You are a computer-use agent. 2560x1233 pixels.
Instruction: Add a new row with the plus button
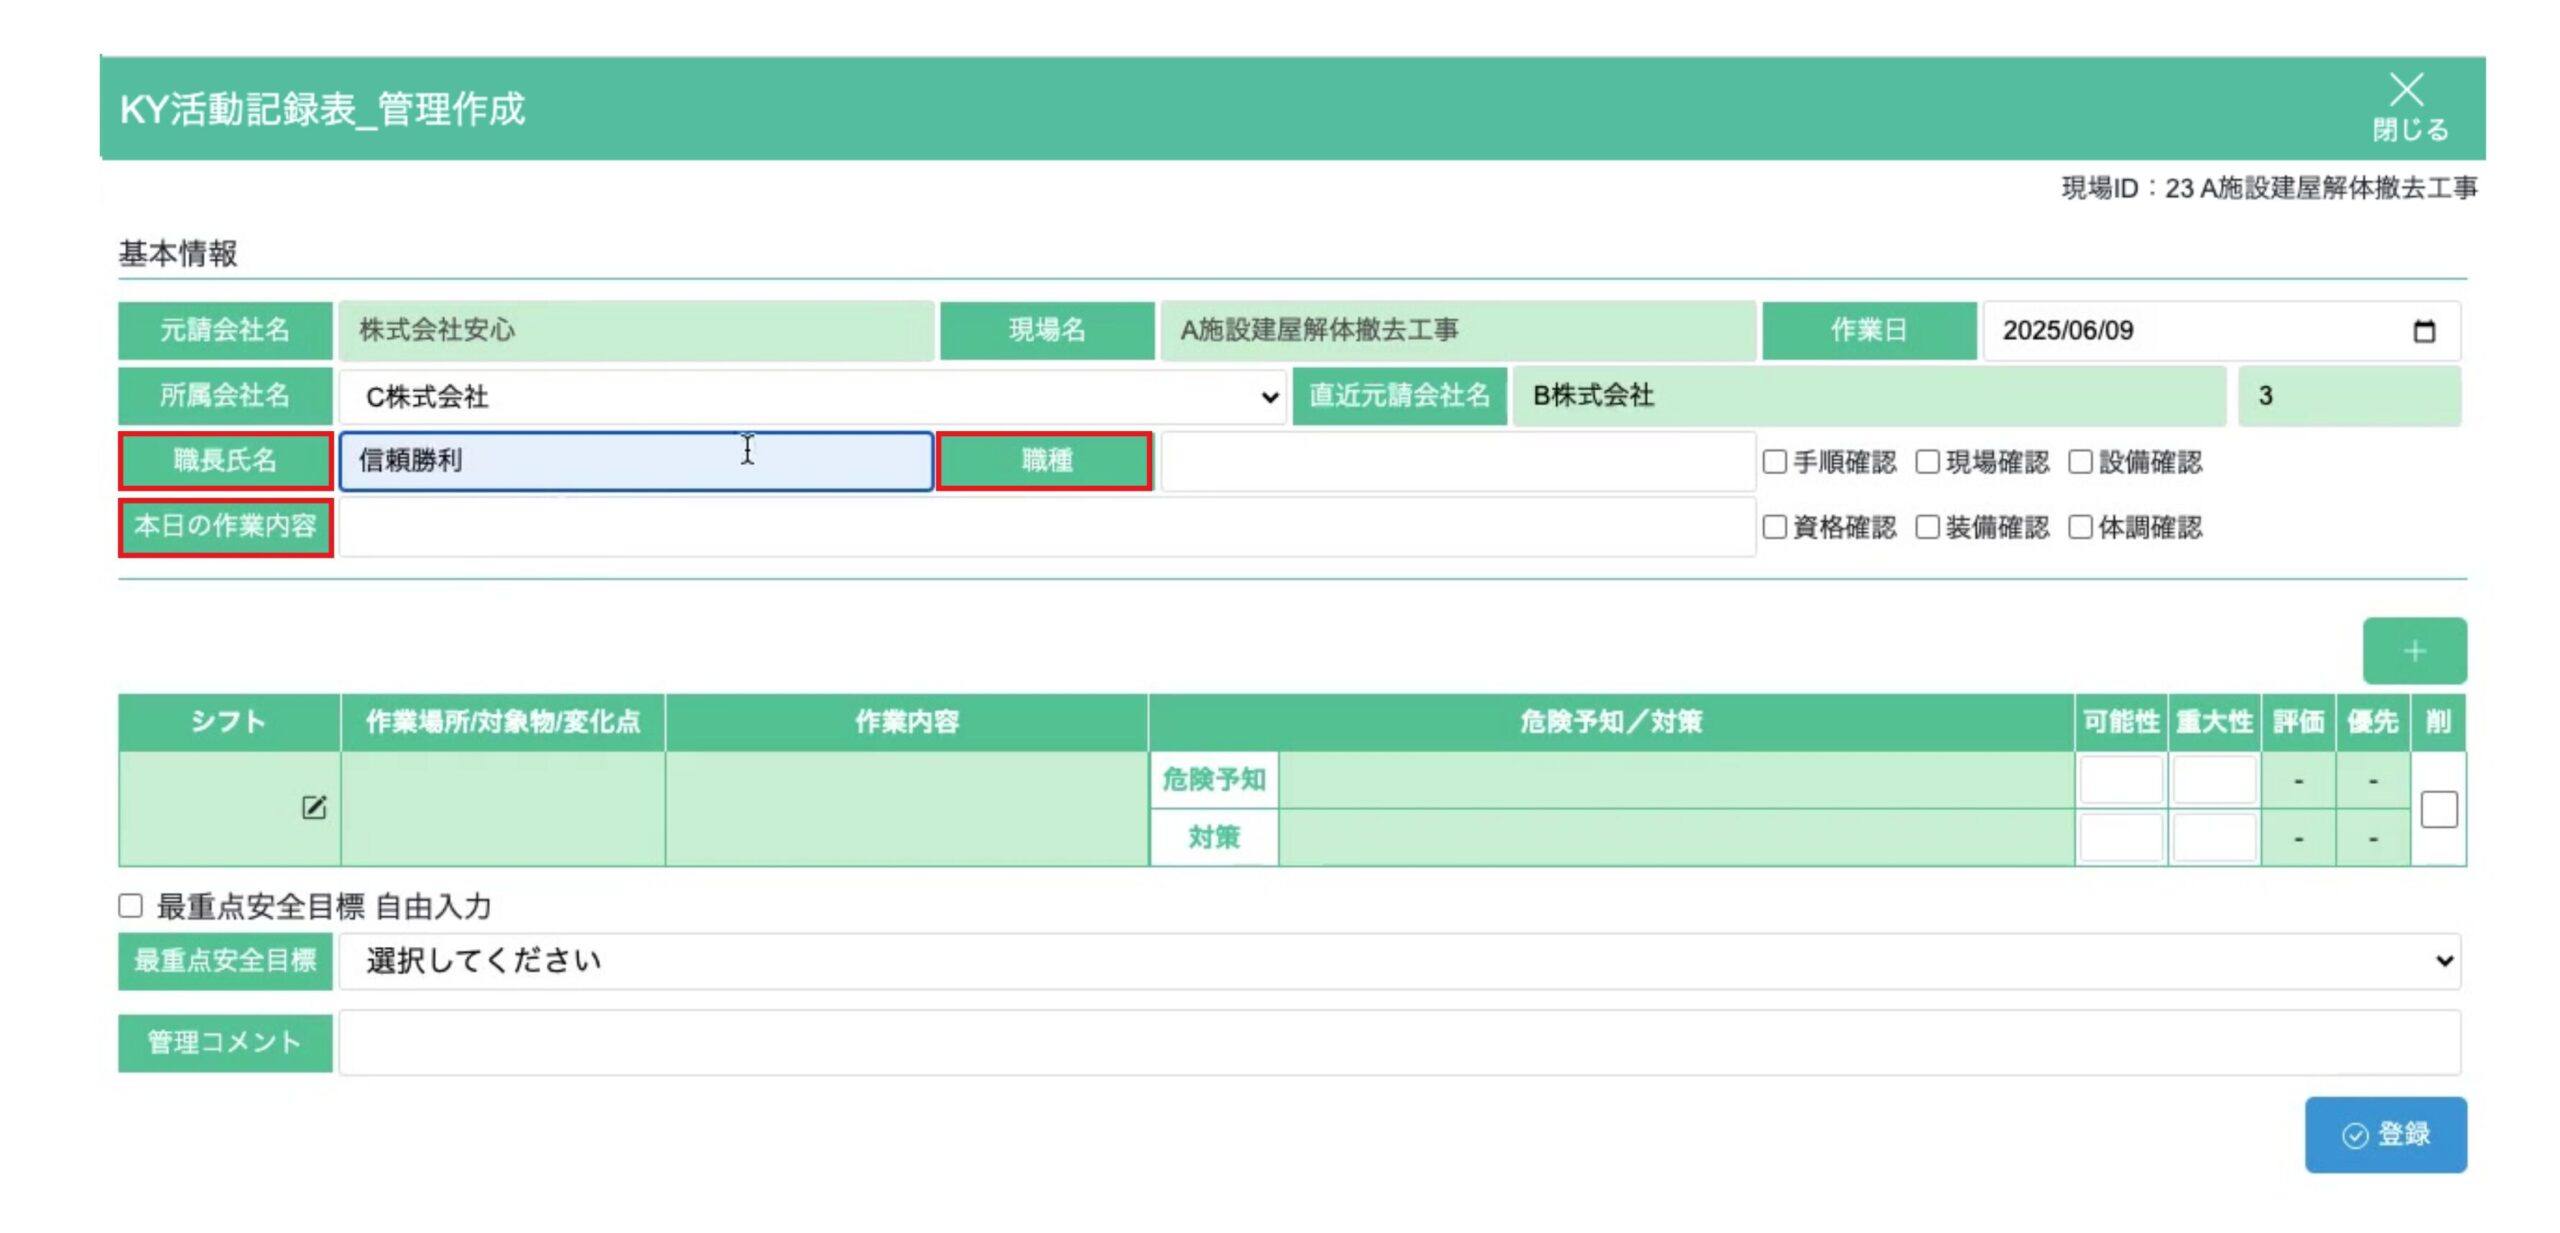point(2414,651)
